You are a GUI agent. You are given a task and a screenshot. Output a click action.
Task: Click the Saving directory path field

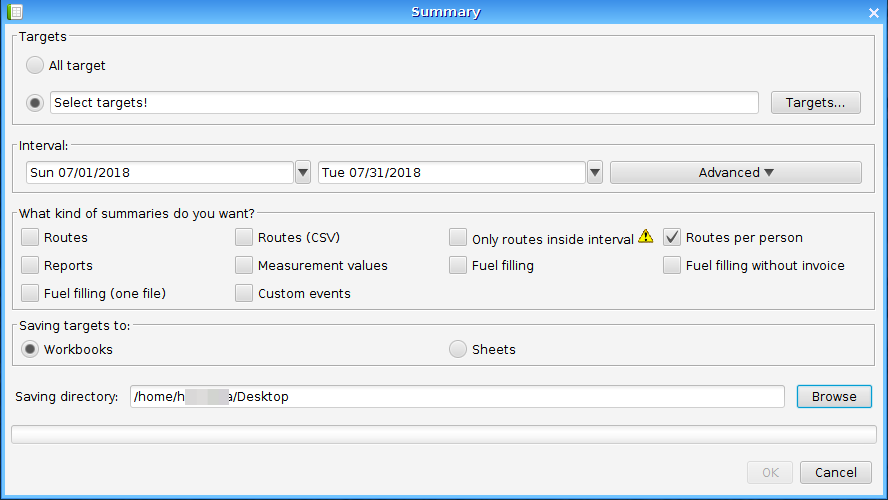[x=457, y=397]
